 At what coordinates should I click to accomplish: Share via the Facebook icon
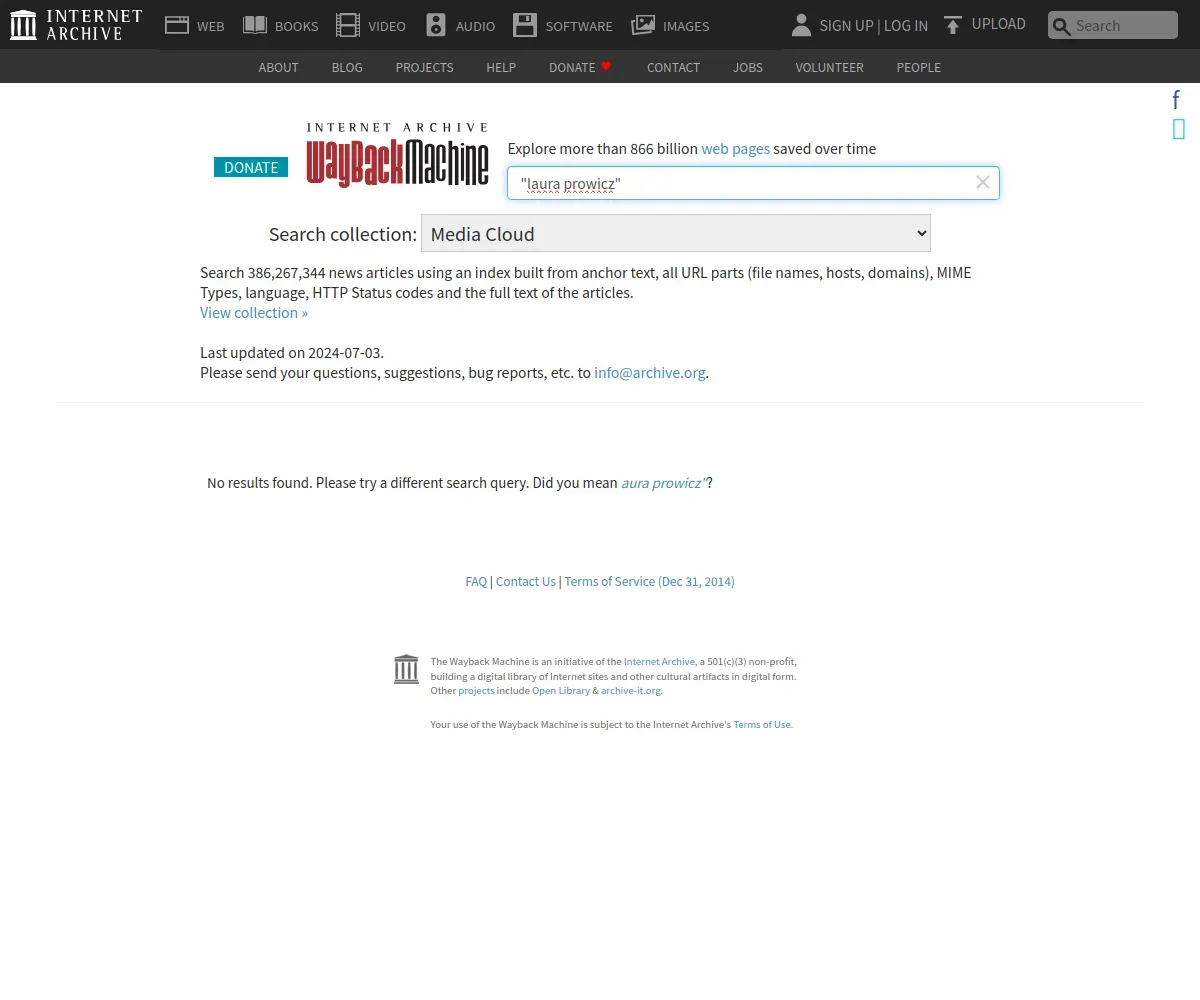[x=1177, y=99]
